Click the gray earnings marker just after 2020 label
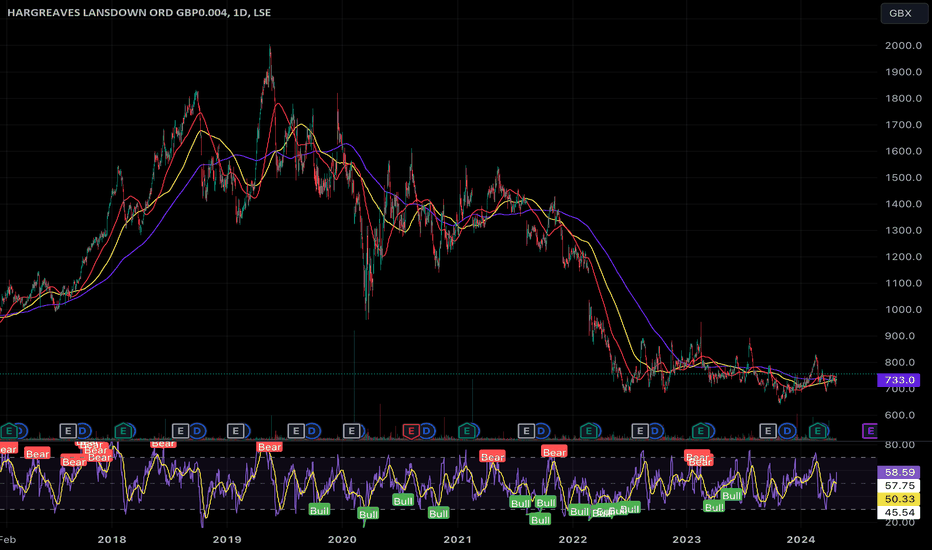 (x=352, y=430)
